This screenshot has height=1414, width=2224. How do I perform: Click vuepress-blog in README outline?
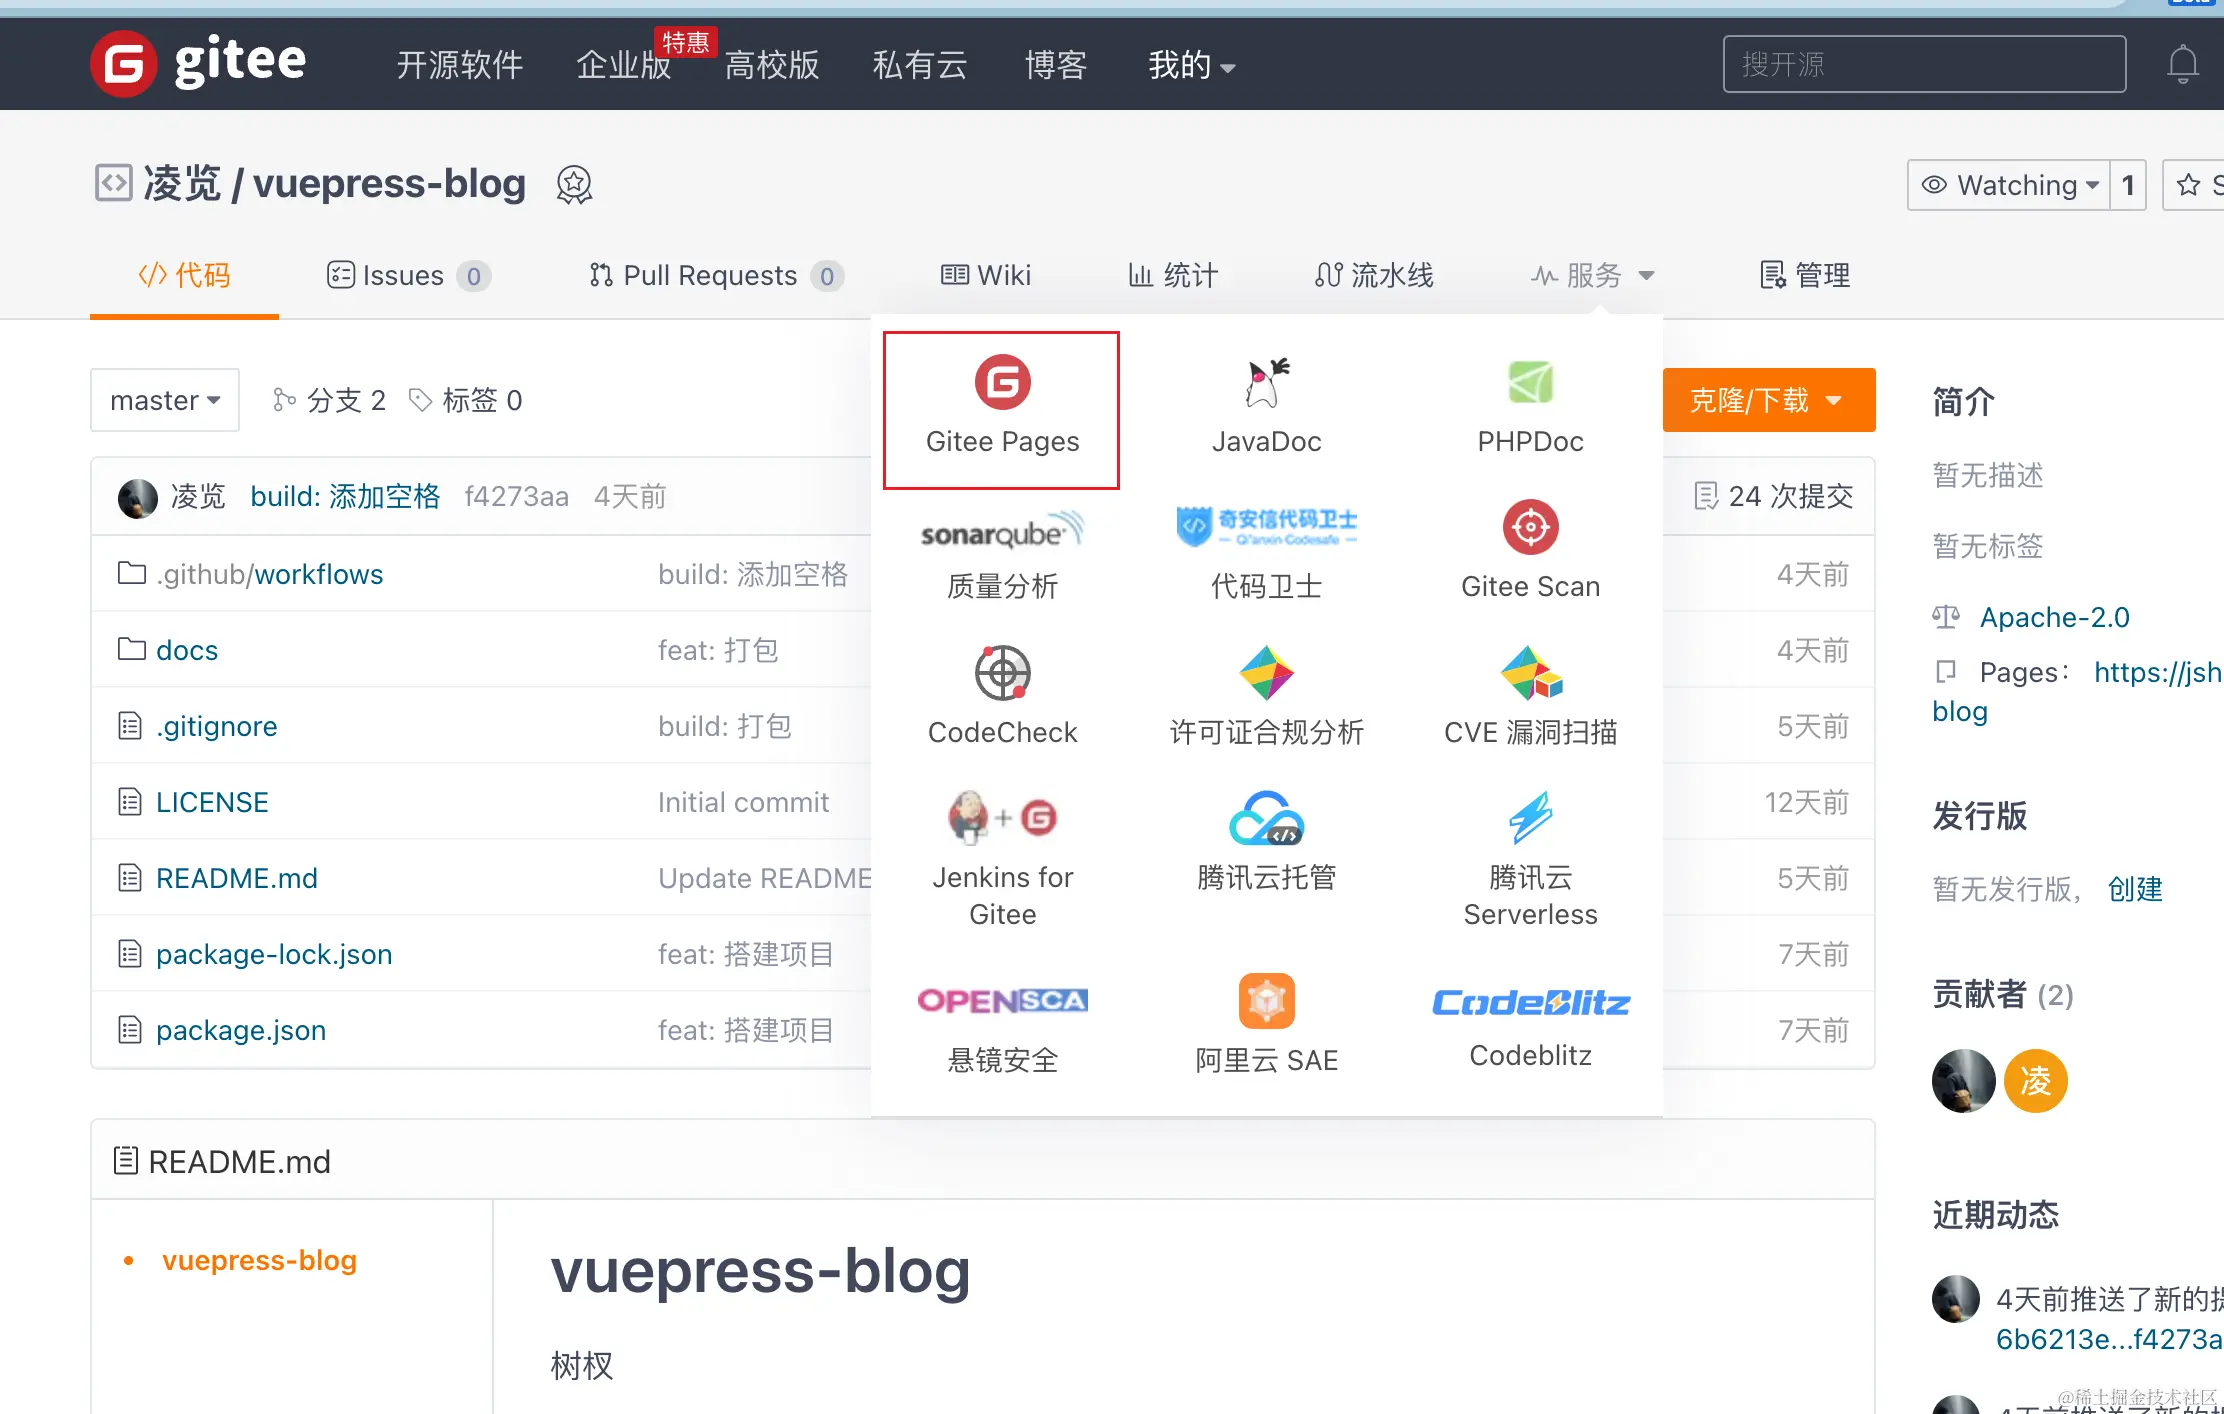click(x=260, y=1260)
